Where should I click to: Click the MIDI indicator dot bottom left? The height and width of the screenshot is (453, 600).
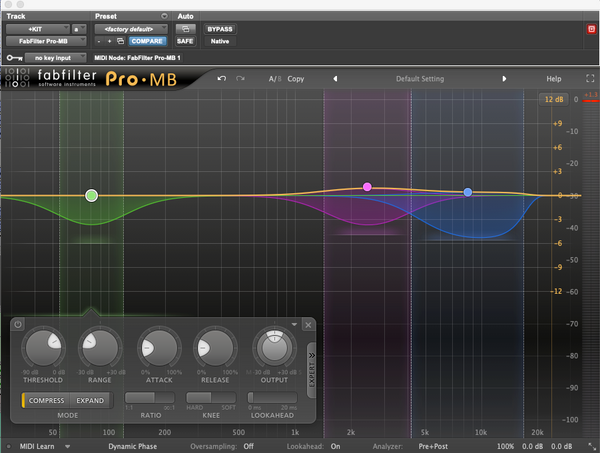8,446
